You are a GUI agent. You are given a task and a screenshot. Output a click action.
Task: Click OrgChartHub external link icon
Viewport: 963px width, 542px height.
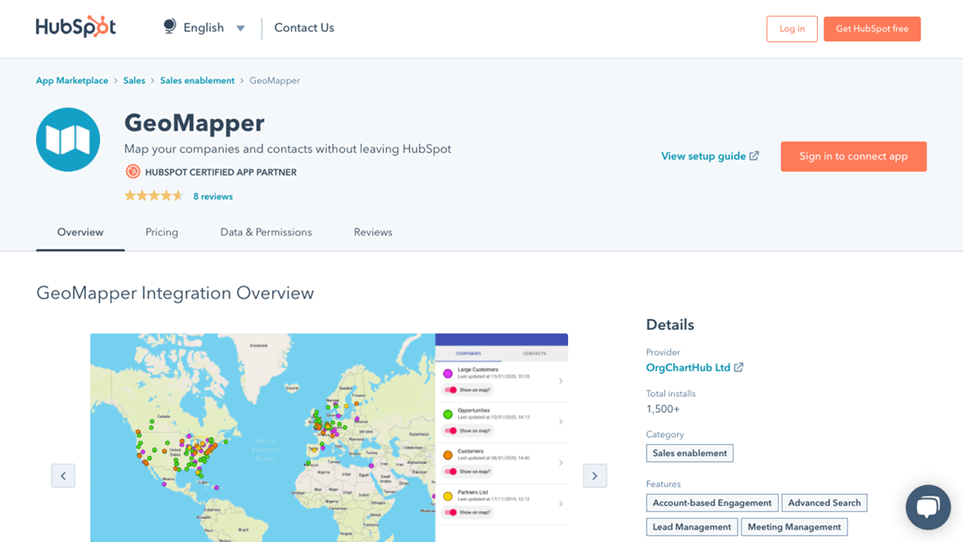[739, 367]
